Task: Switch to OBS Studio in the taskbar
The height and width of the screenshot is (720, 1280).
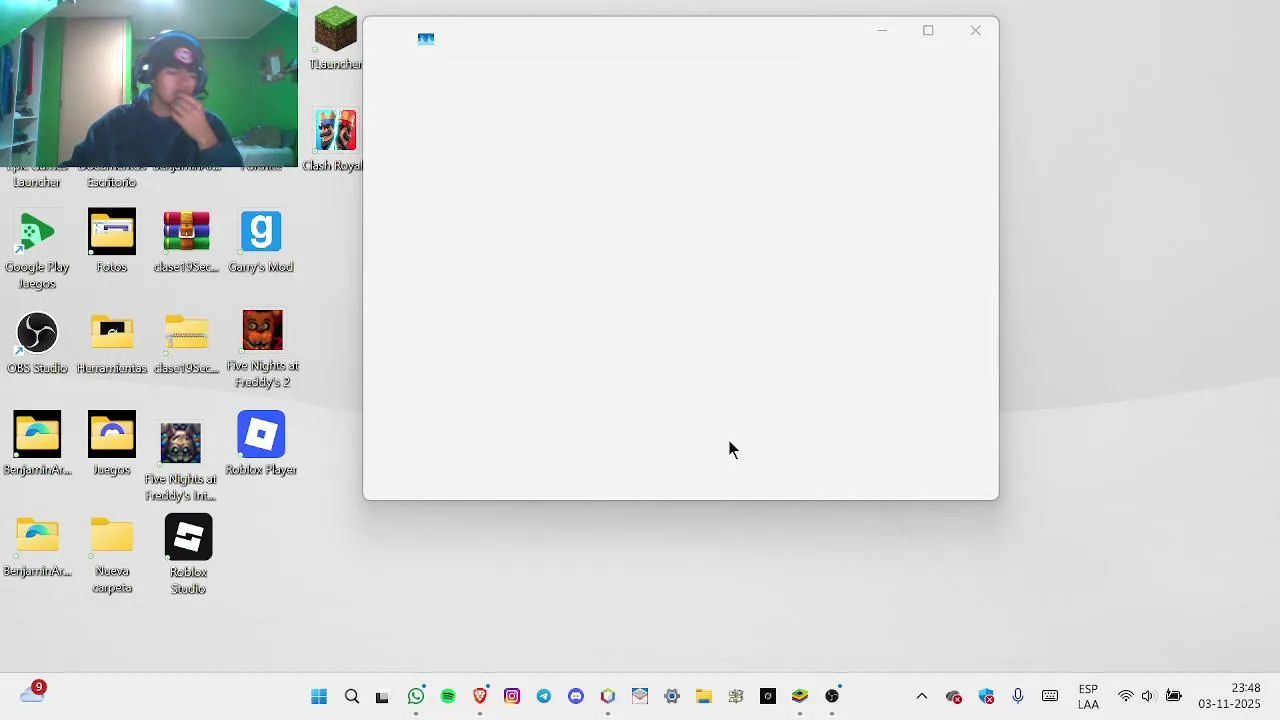Action: [x=832, y=697]
